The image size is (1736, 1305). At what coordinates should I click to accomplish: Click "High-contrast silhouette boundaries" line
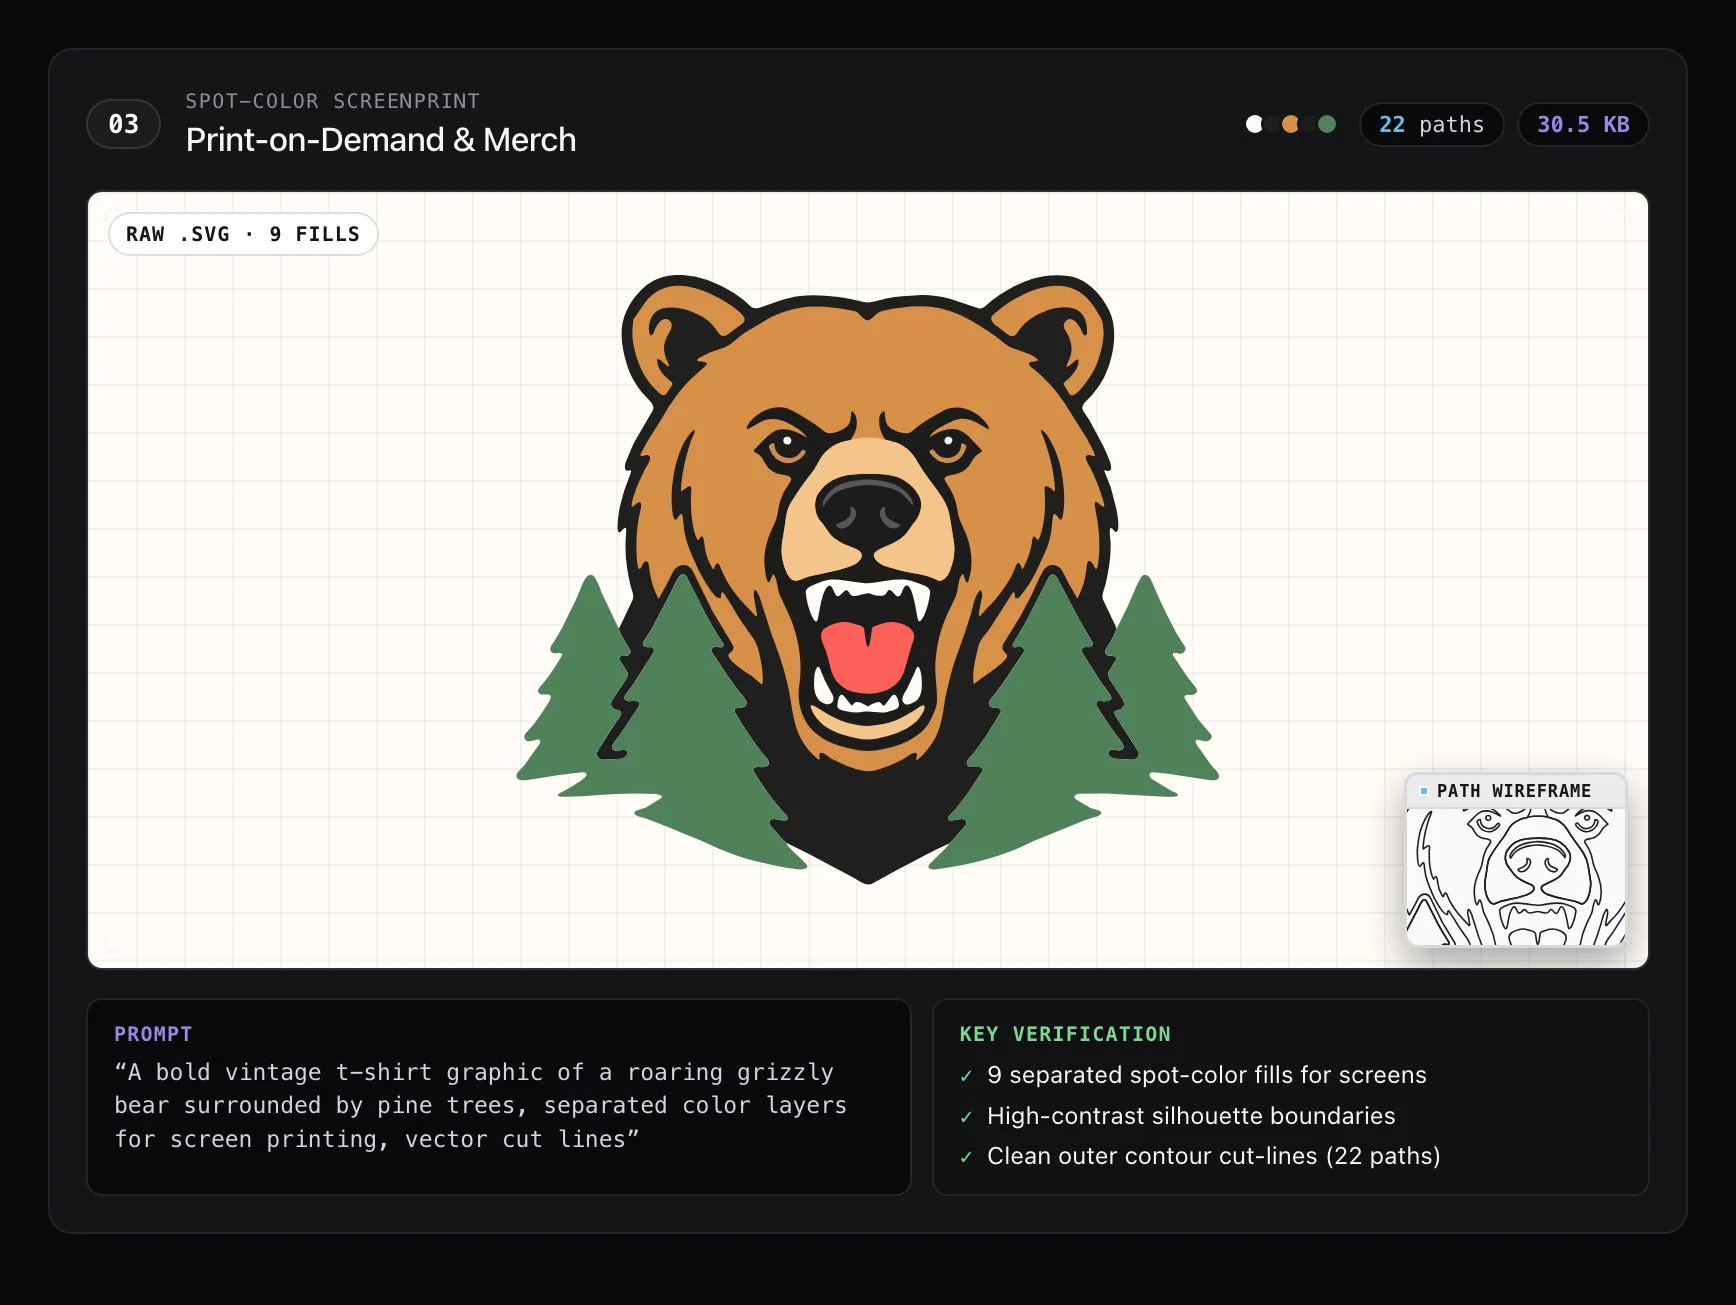(x=1191, y=1116)
